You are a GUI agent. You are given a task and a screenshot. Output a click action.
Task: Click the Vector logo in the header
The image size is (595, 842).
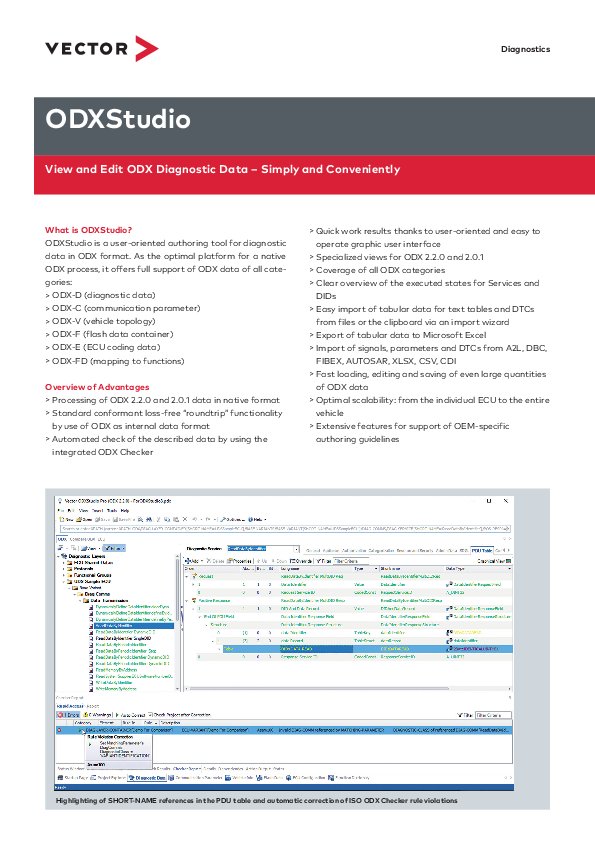pyautogui.click(x=102, y=48)
